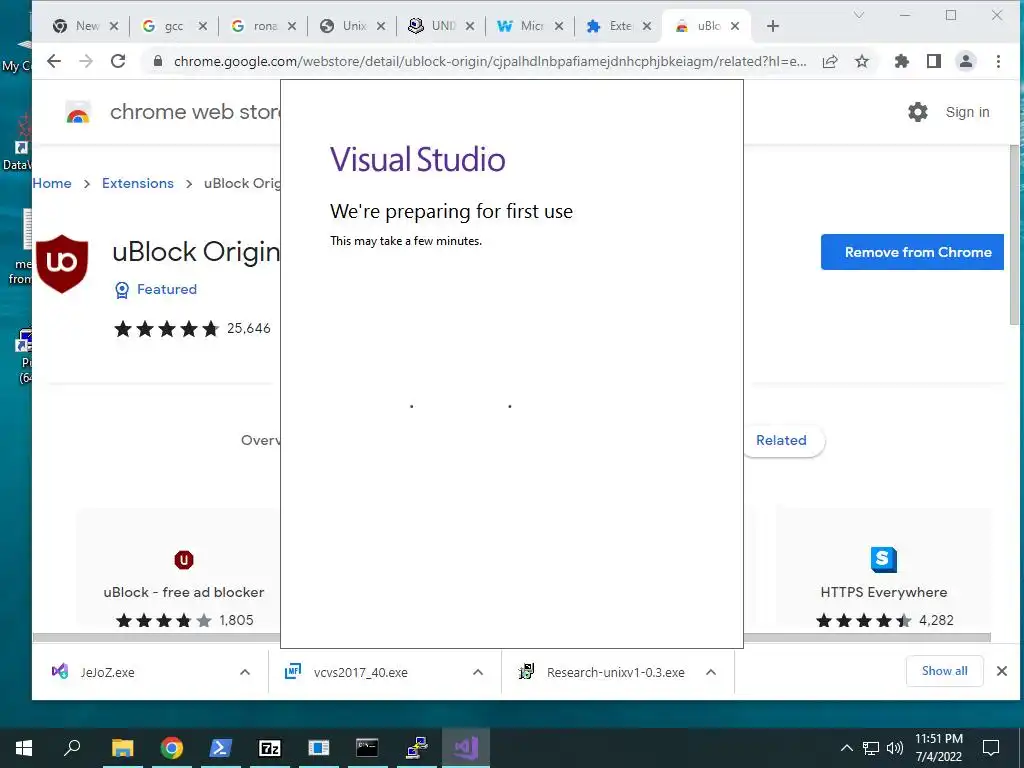
Task: Open Chrome Web Store settings gear
Action: 918,112
